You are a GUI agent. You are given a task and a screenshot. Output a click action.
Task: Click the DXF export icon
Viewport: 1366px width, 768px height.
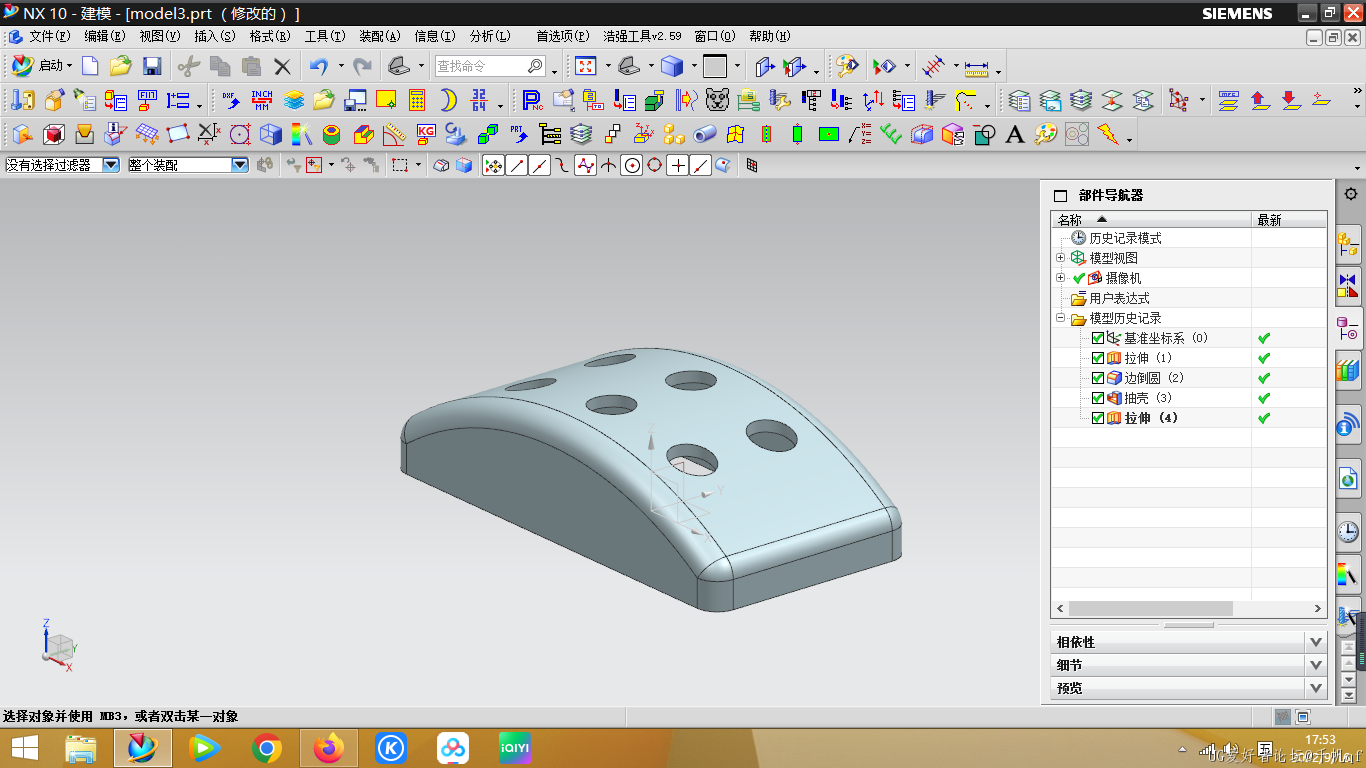click(231, 100)
